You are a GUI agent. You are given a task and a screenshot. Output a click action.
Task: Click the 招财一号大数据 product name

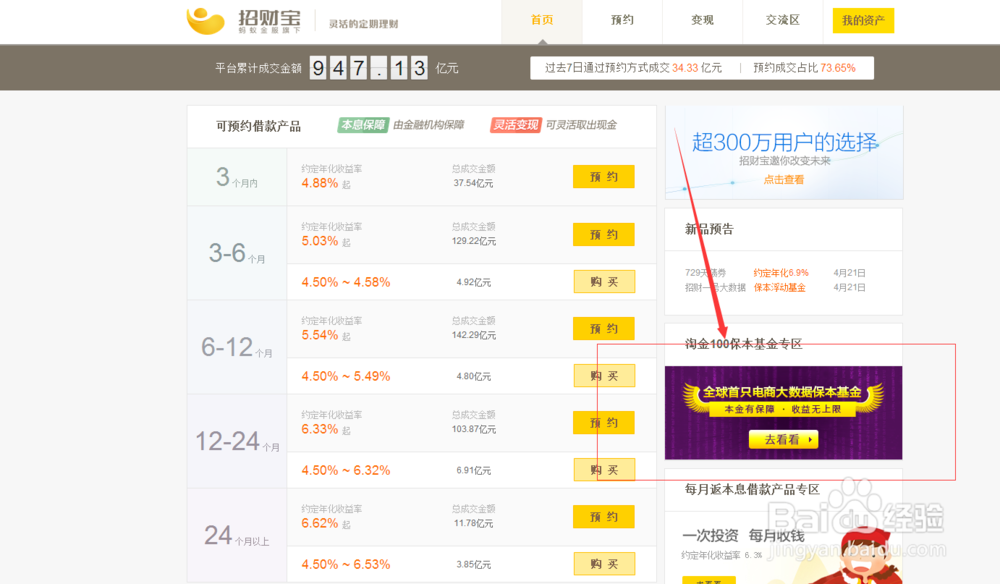point(715,288)
